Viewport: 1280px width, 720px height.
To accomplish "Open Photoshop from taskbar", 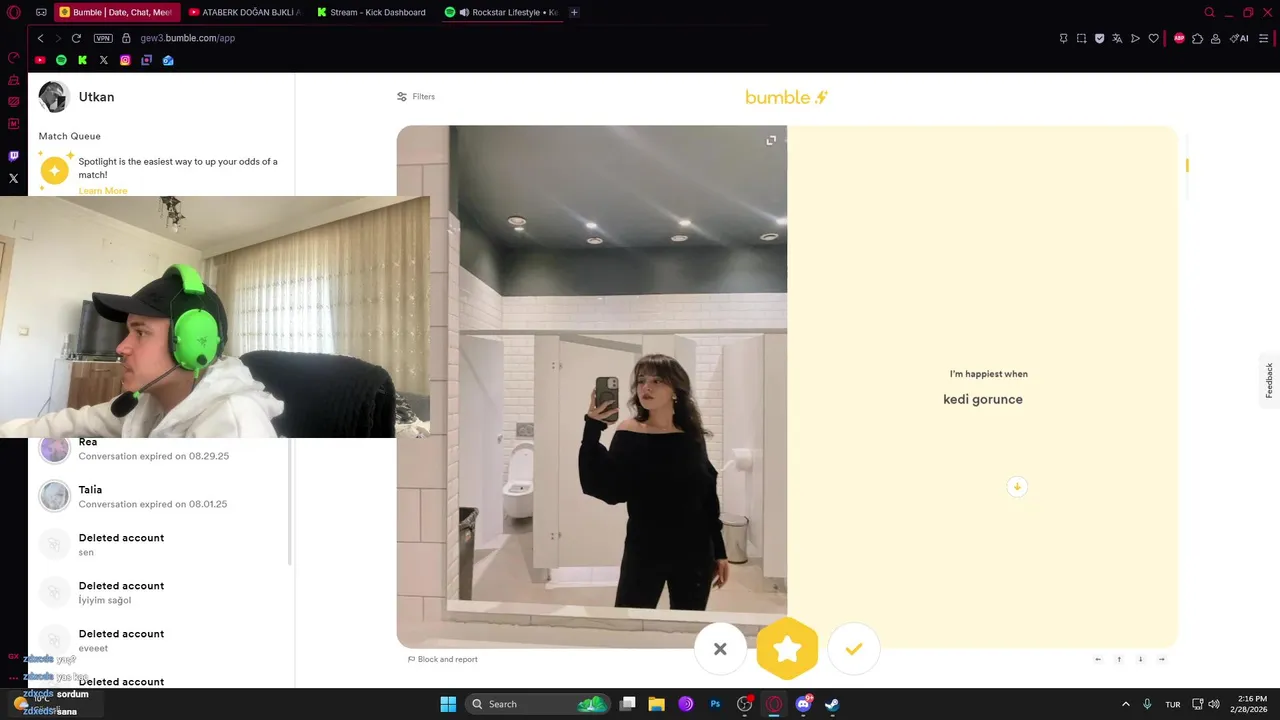I will (715, 704).
